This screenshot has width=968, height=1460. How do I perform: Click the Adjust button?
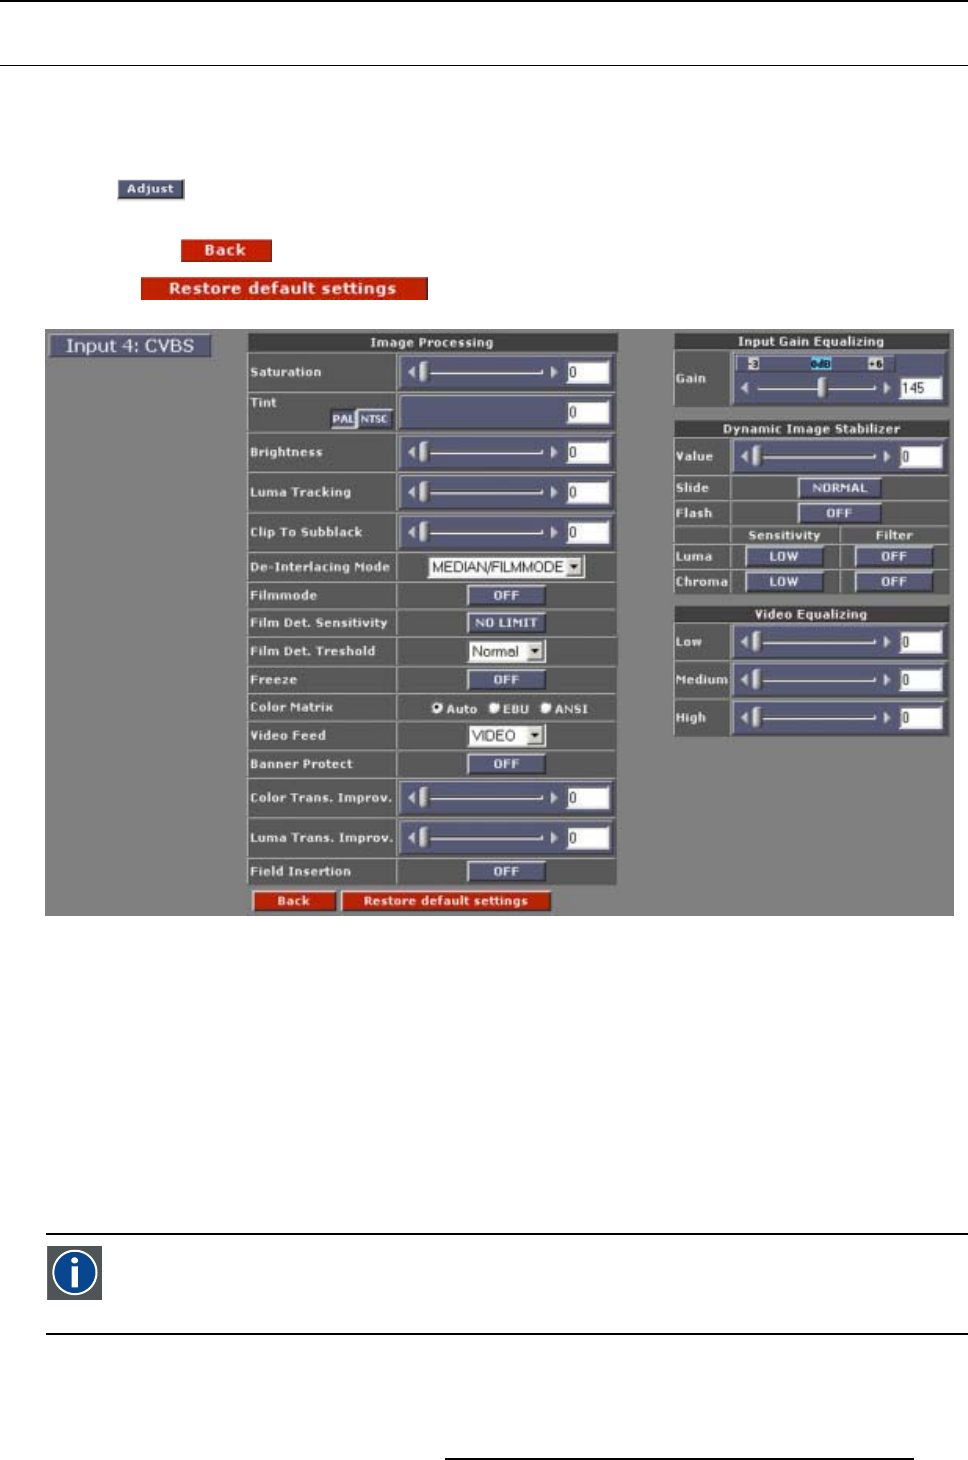tap(151, 189)
